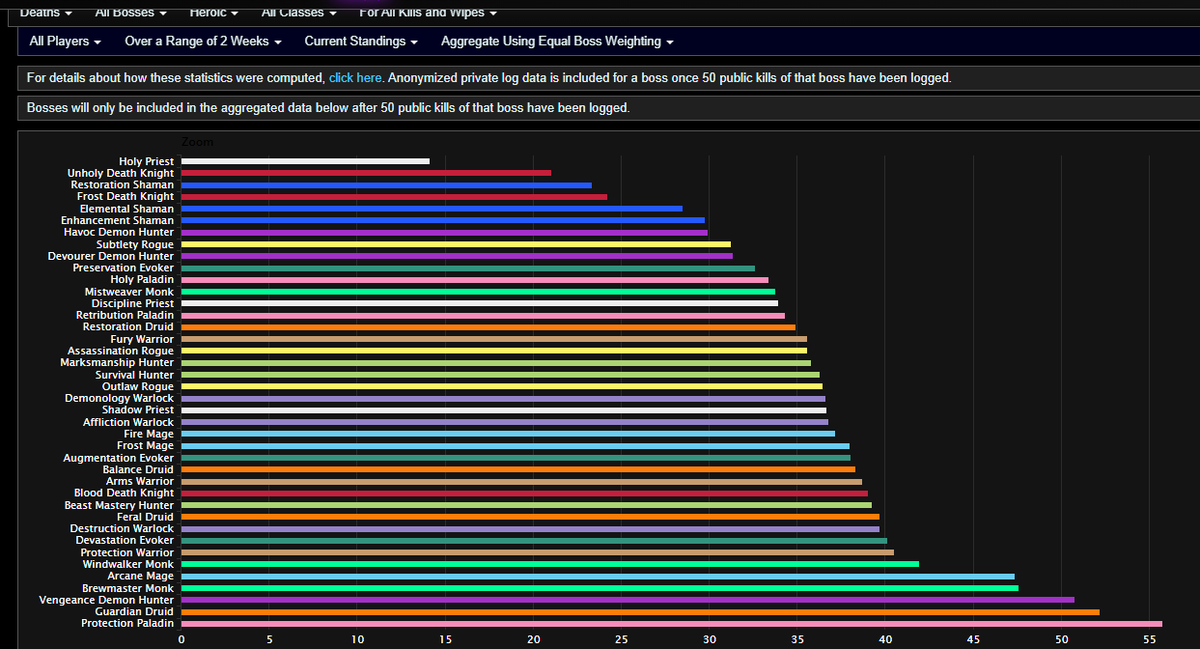The image size is (1200, 649).
Task: Select the Holy Paladin label
Action: pyautogui.click(x=143, y=280)
